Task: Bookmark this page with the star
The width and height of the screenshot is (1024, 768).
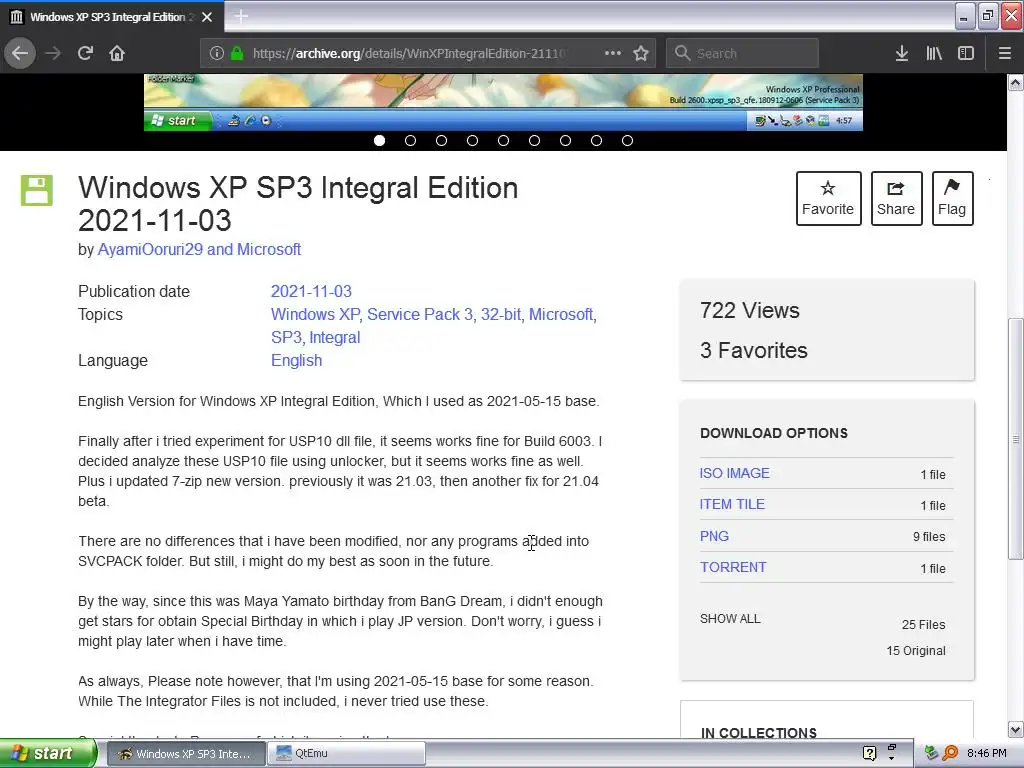Action: [641, 54]
